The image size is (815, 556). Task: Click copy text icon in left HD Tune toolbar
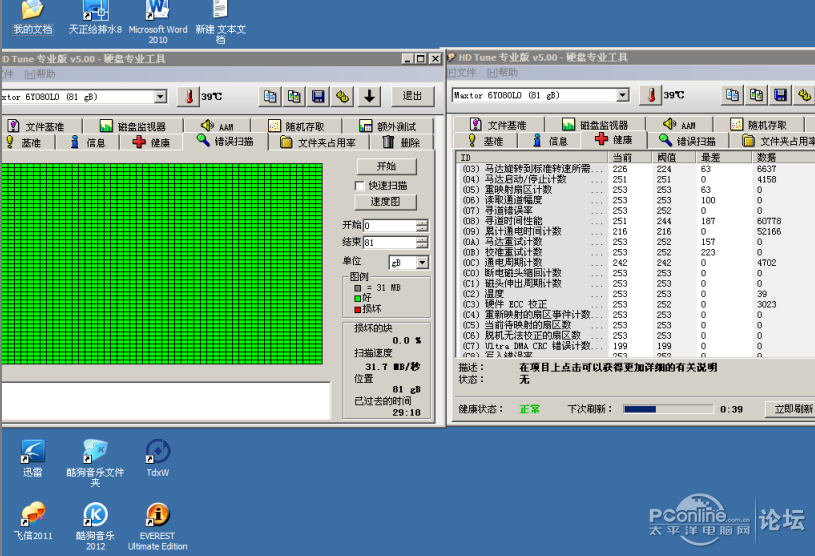pyautogui.click(x=270, y=97)
